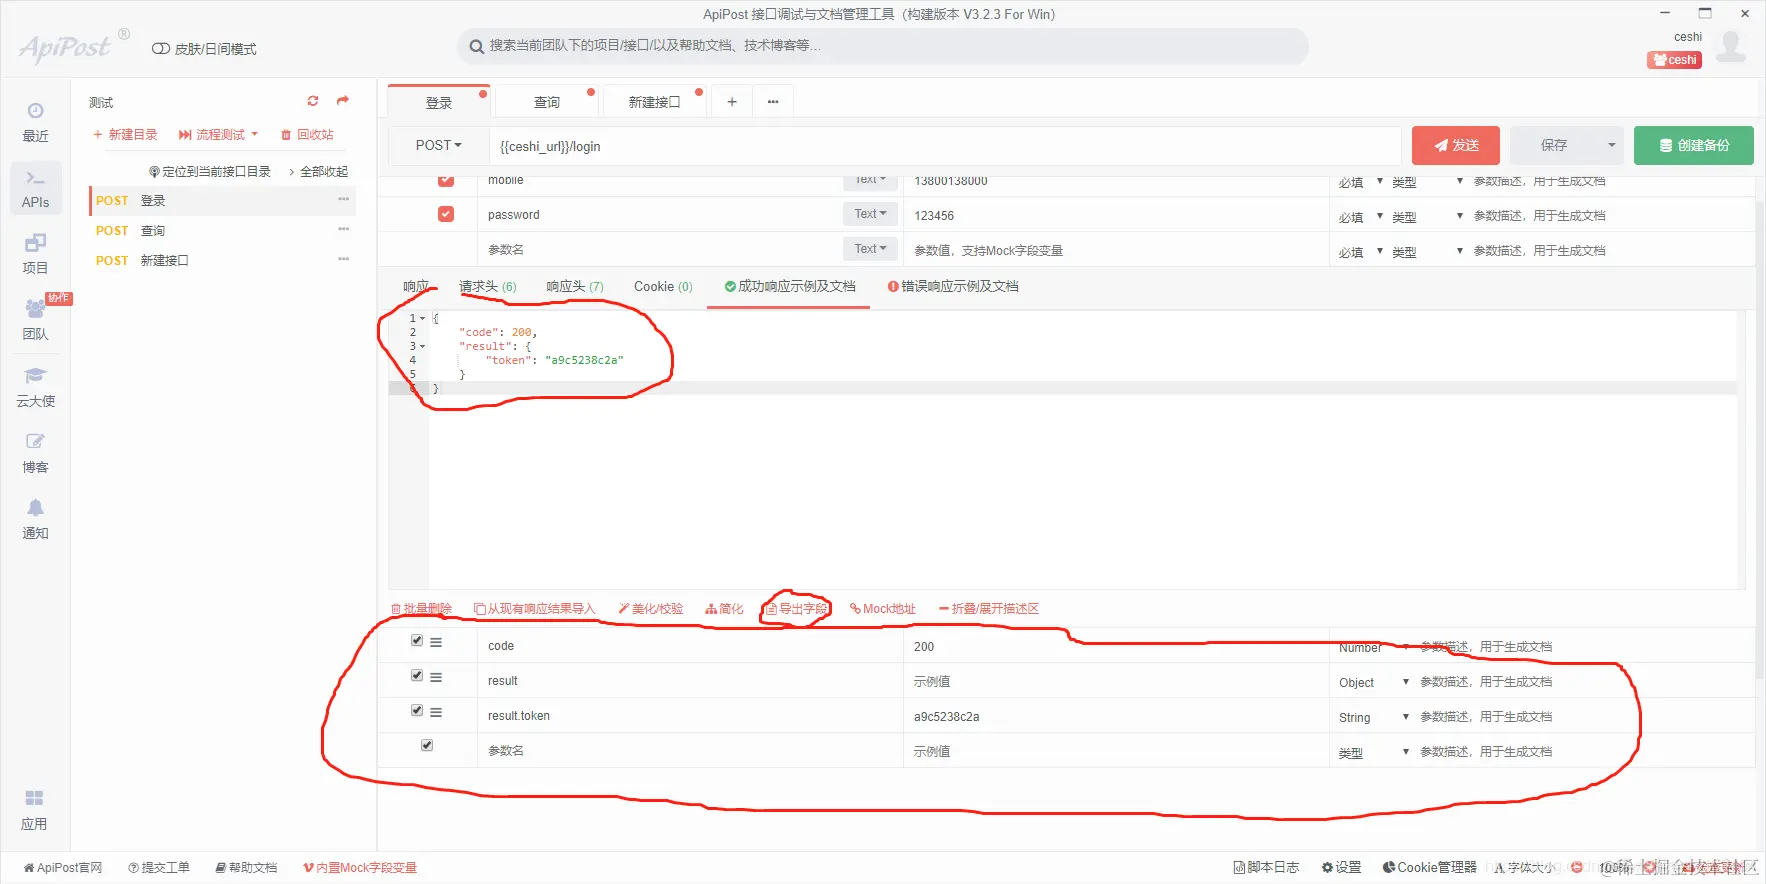Toggle skin day/night mode switch
Viewport: 1766px width, 884px height.
click(x=160, y=49)
